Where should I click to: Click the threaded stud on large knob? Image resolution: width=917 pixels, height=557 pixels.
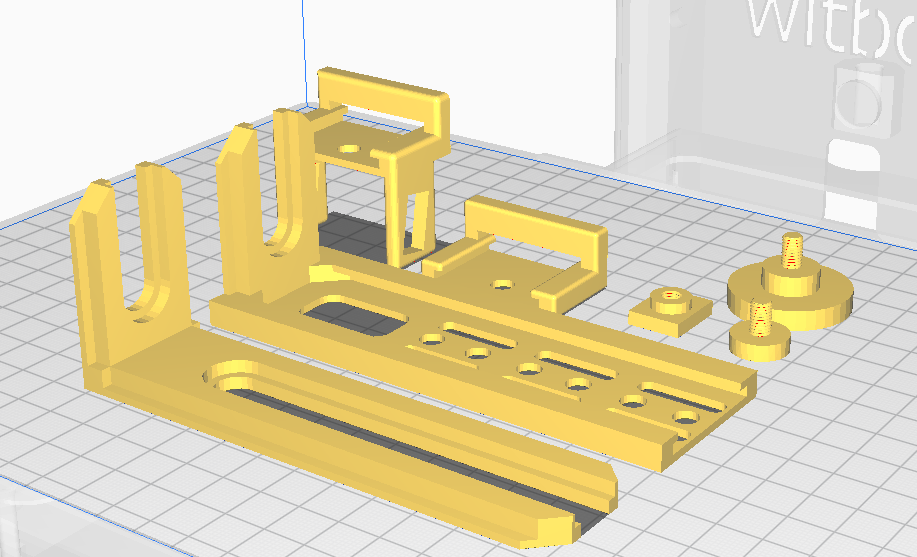coord(791,250)
